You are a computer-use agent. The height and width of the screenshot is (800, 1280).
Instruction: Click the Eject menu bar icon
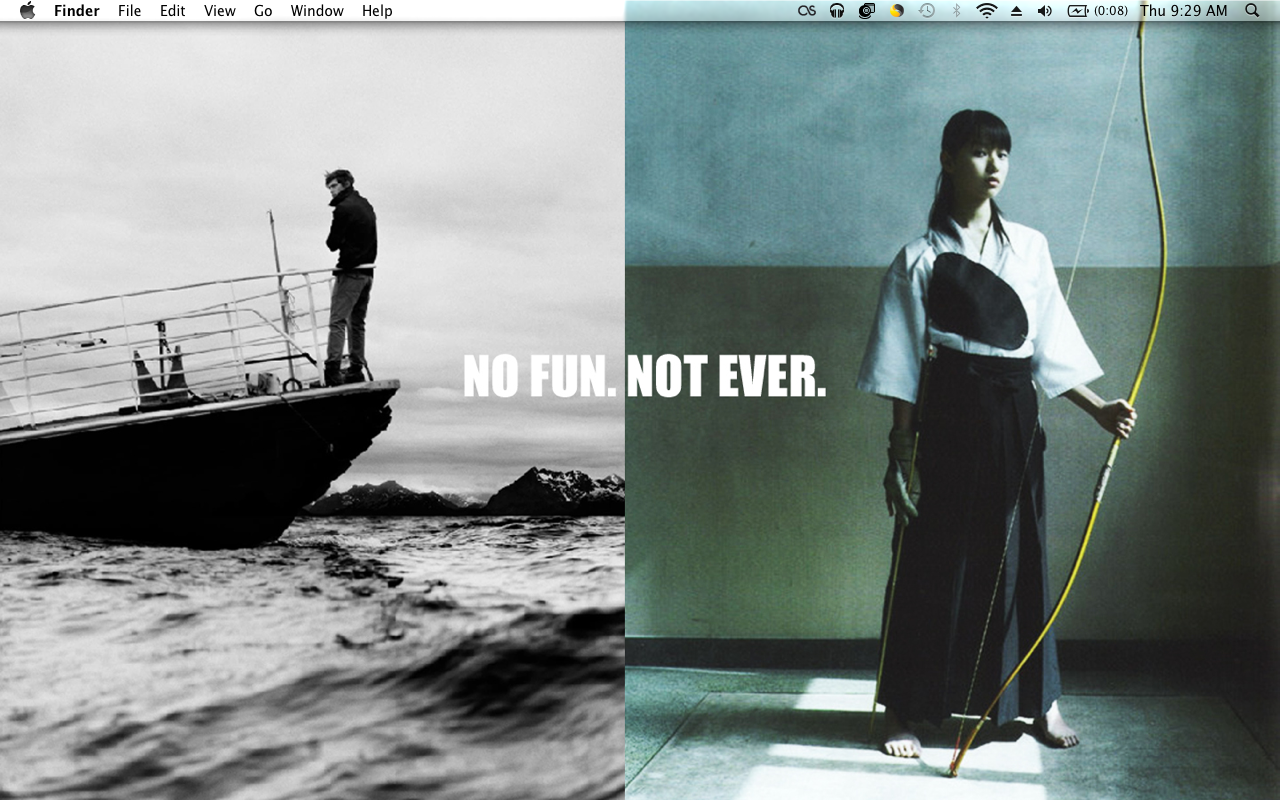[1016, 11]
